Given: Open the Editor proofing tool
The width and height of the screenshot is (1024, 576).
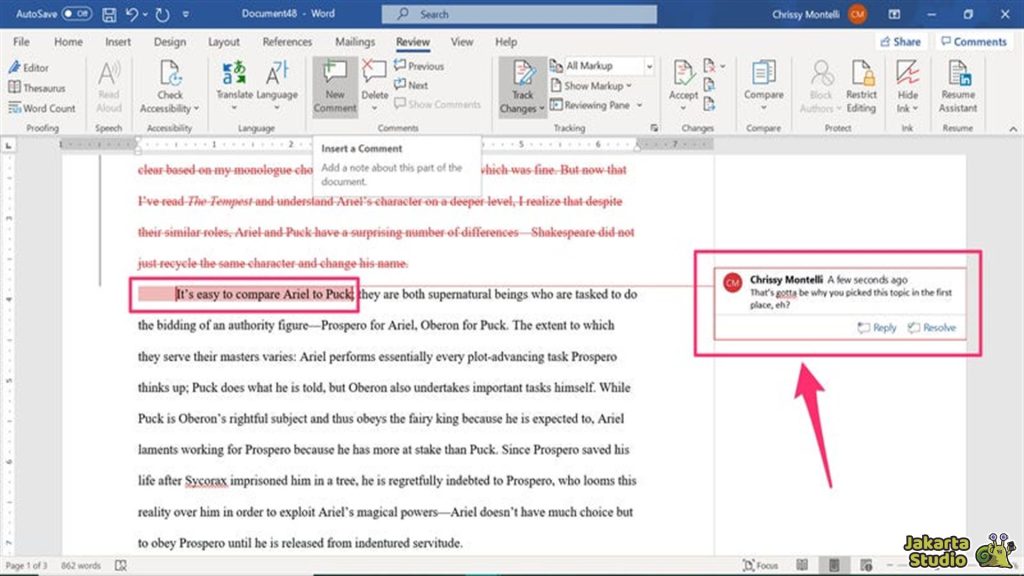Looking at the screenshot, I should click(29, 67).
